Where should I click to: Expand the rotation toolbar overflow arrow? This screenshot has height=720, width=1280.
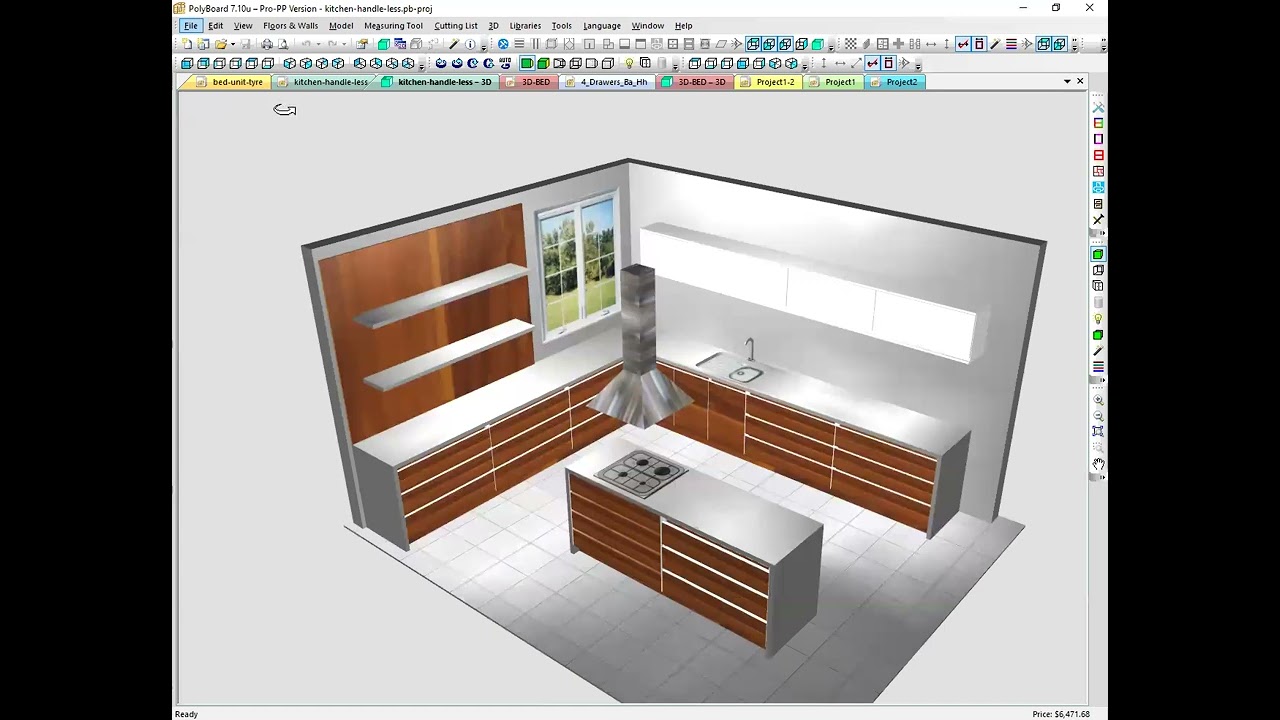[x=675, y=66]
